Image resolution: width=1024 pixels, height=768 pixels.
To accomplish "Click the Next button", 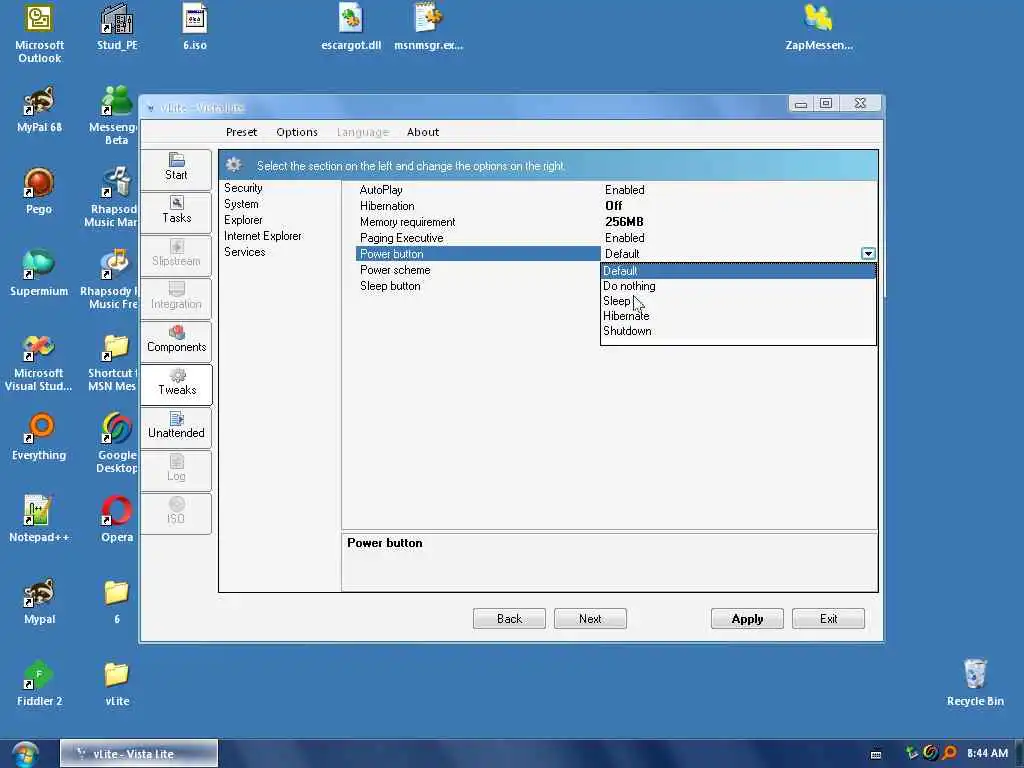I will coord(590,618).
